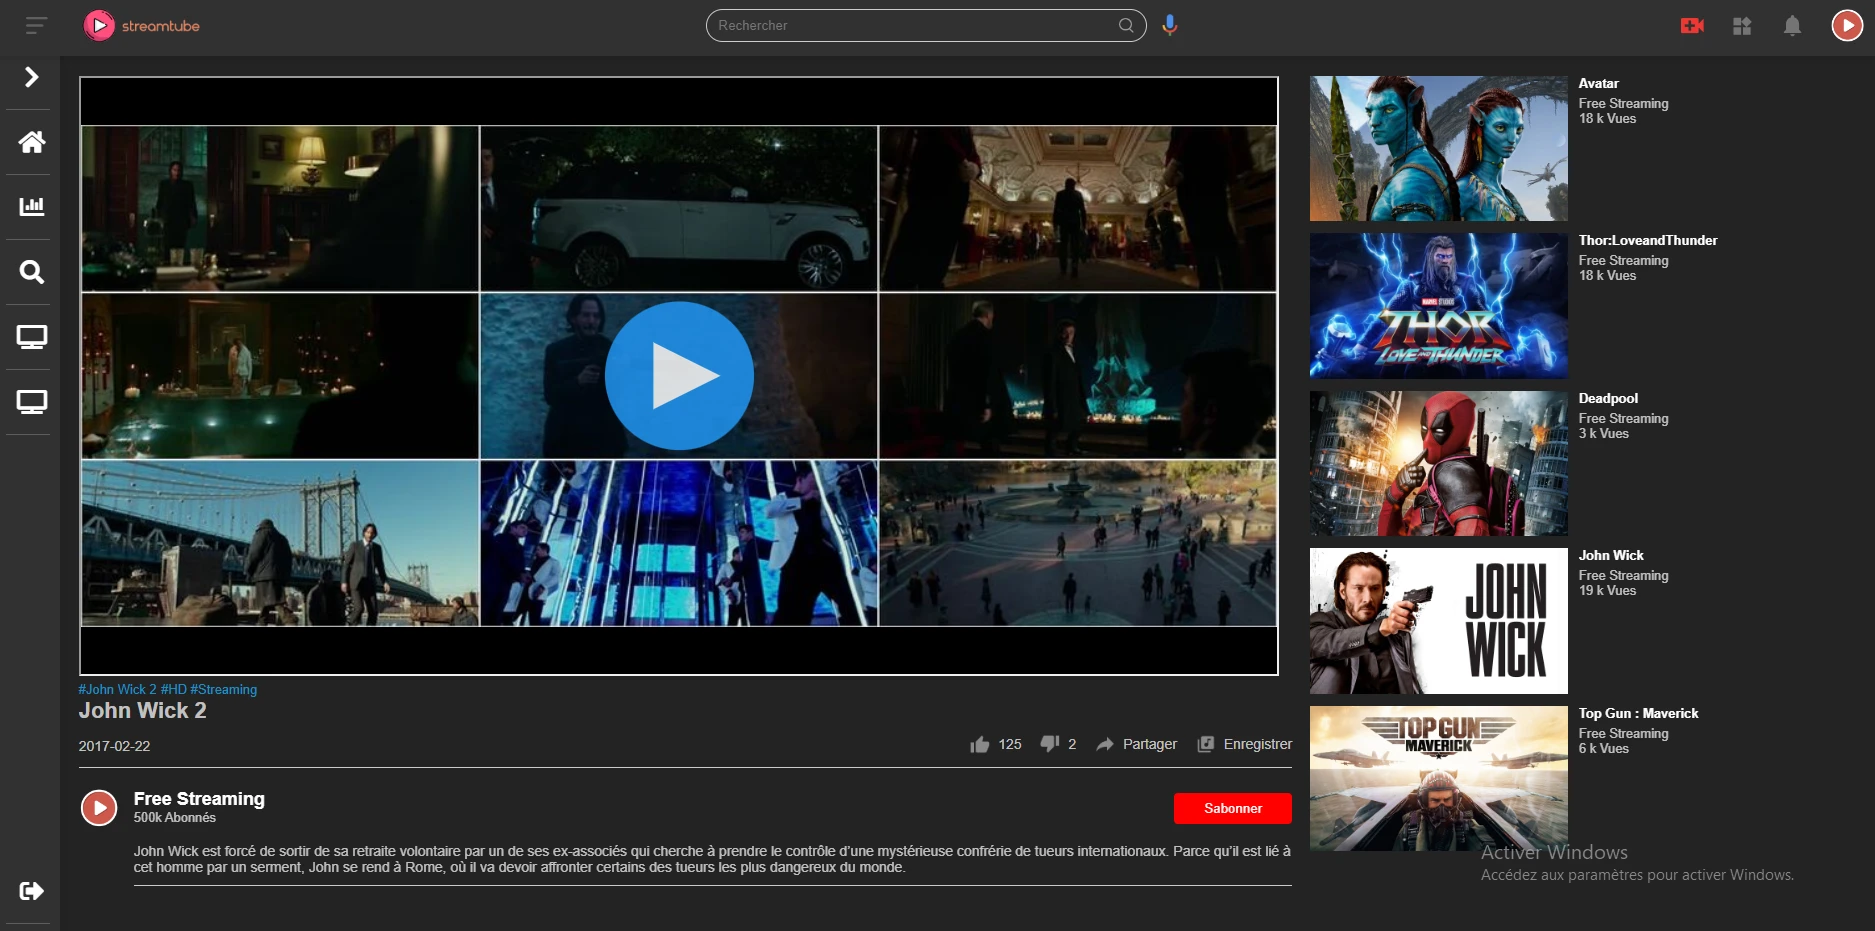Click the Partager label
The width and height of the screenshot is (1875, 931).
click(x=1150, y=744)
